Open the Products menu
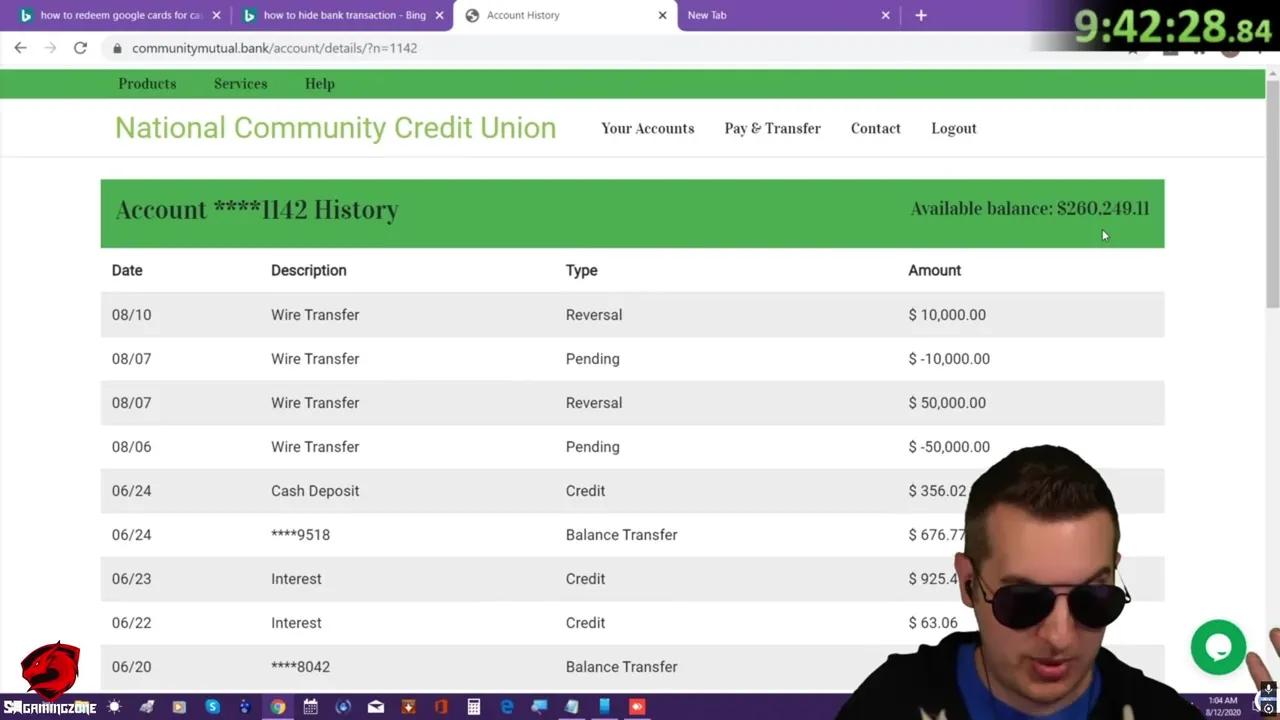 coord(147,84)
